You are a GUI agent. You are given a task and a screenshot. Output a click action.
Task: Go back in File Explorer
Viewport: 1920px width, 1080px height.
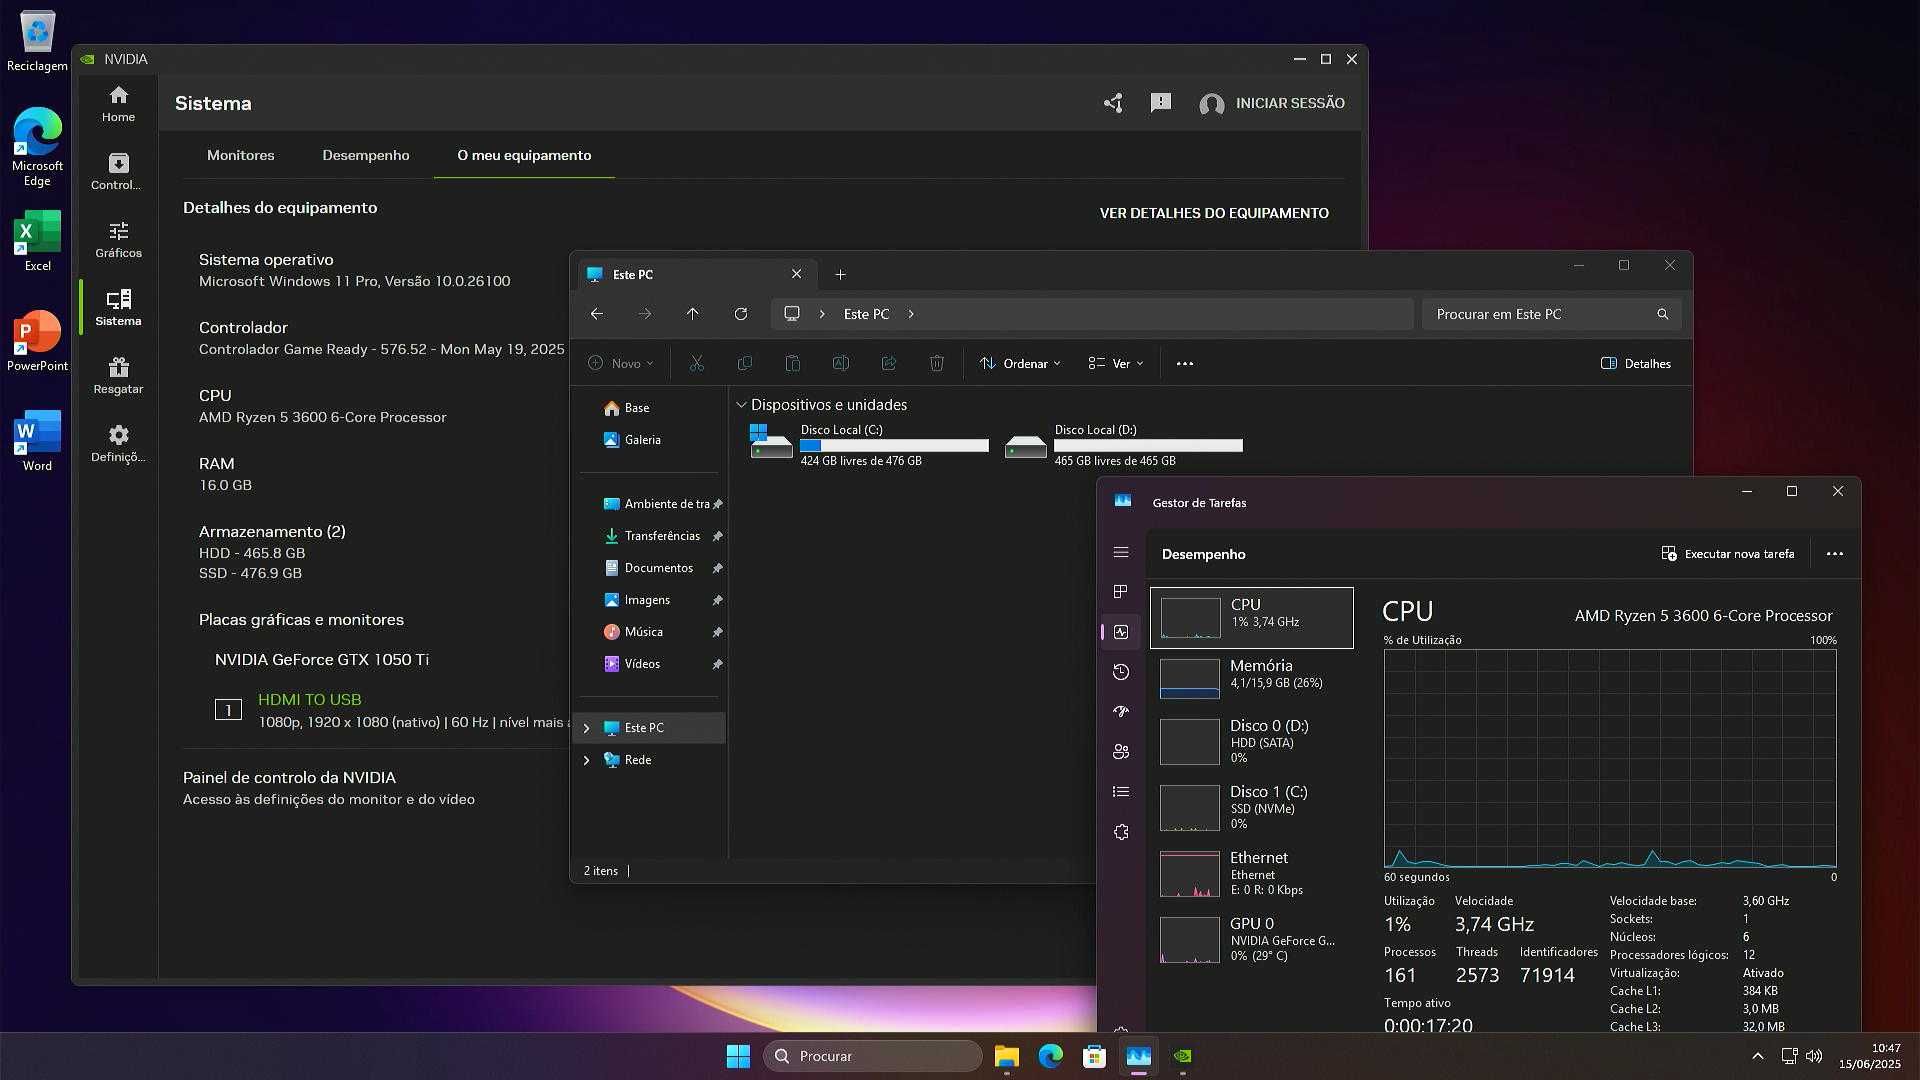click(597, 314)
